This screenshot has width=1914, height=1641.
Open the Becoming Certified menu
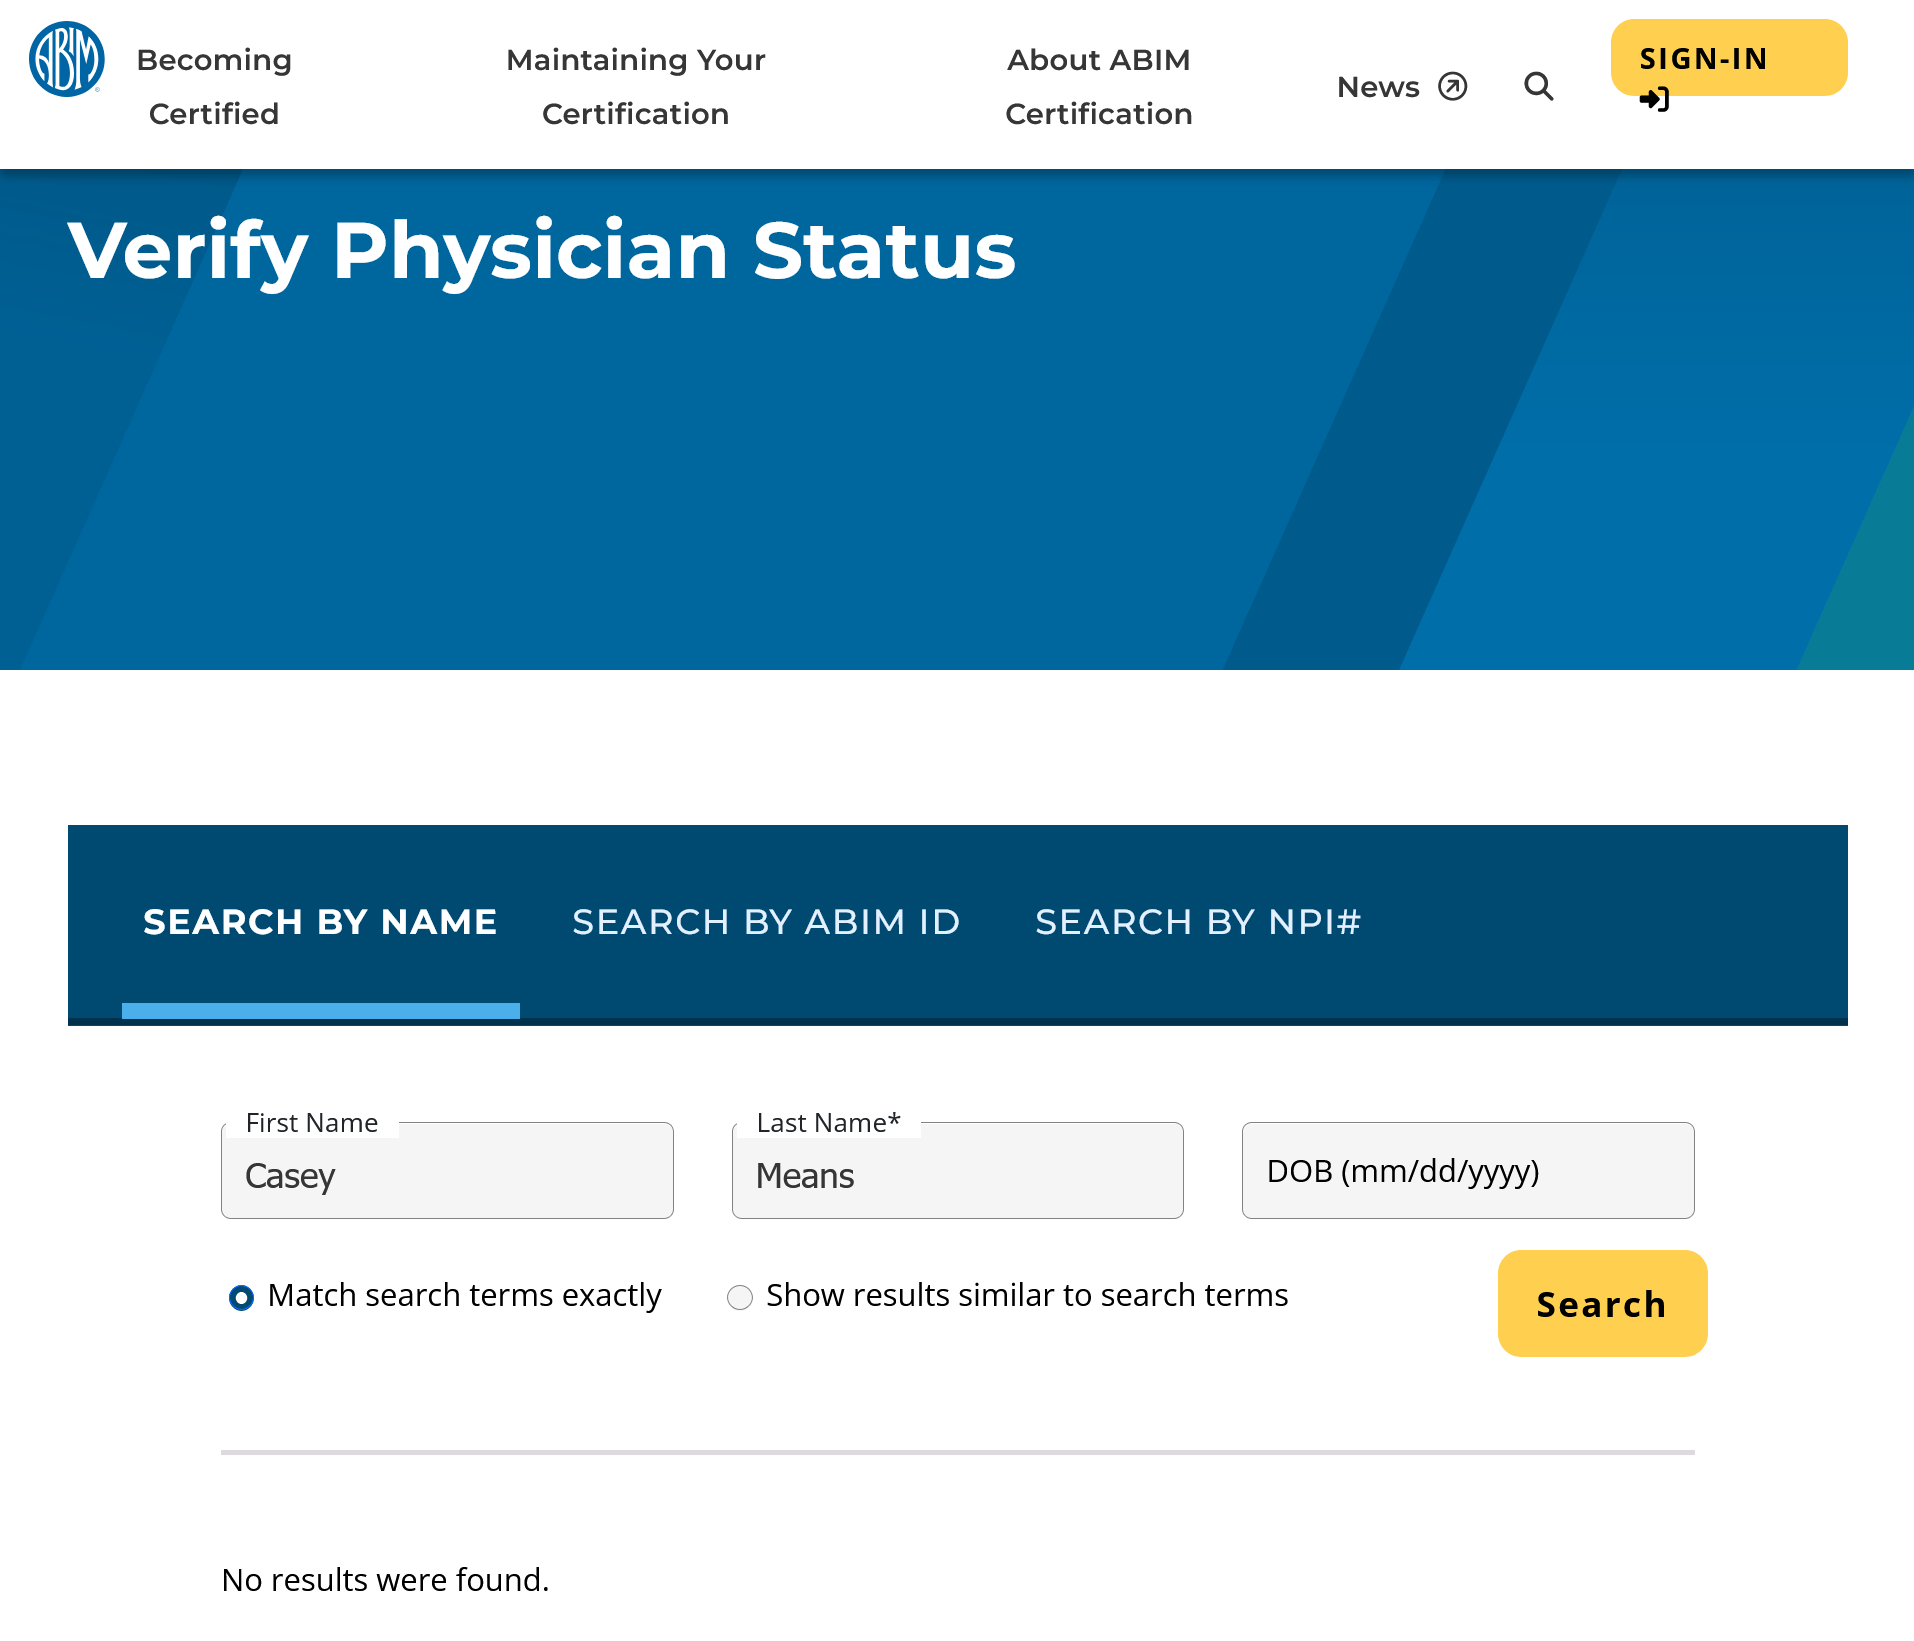click(214, 87)
